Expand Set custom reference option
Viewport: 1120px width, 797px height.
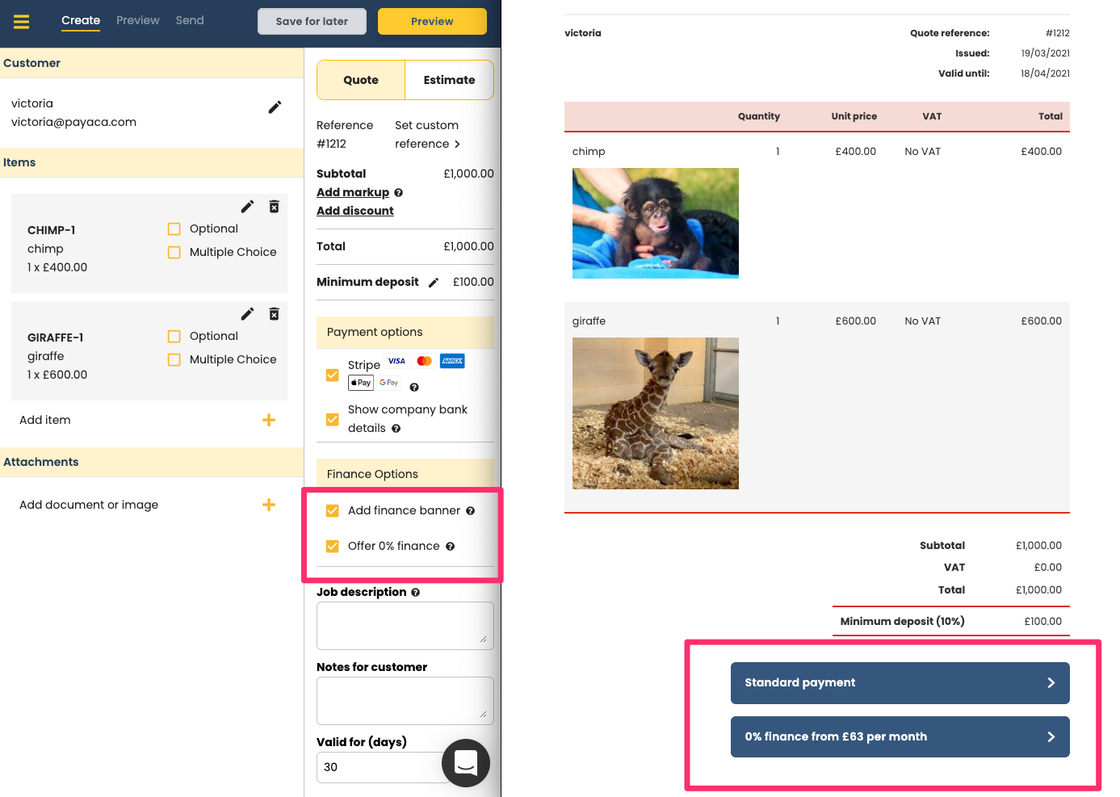point(427,135)
